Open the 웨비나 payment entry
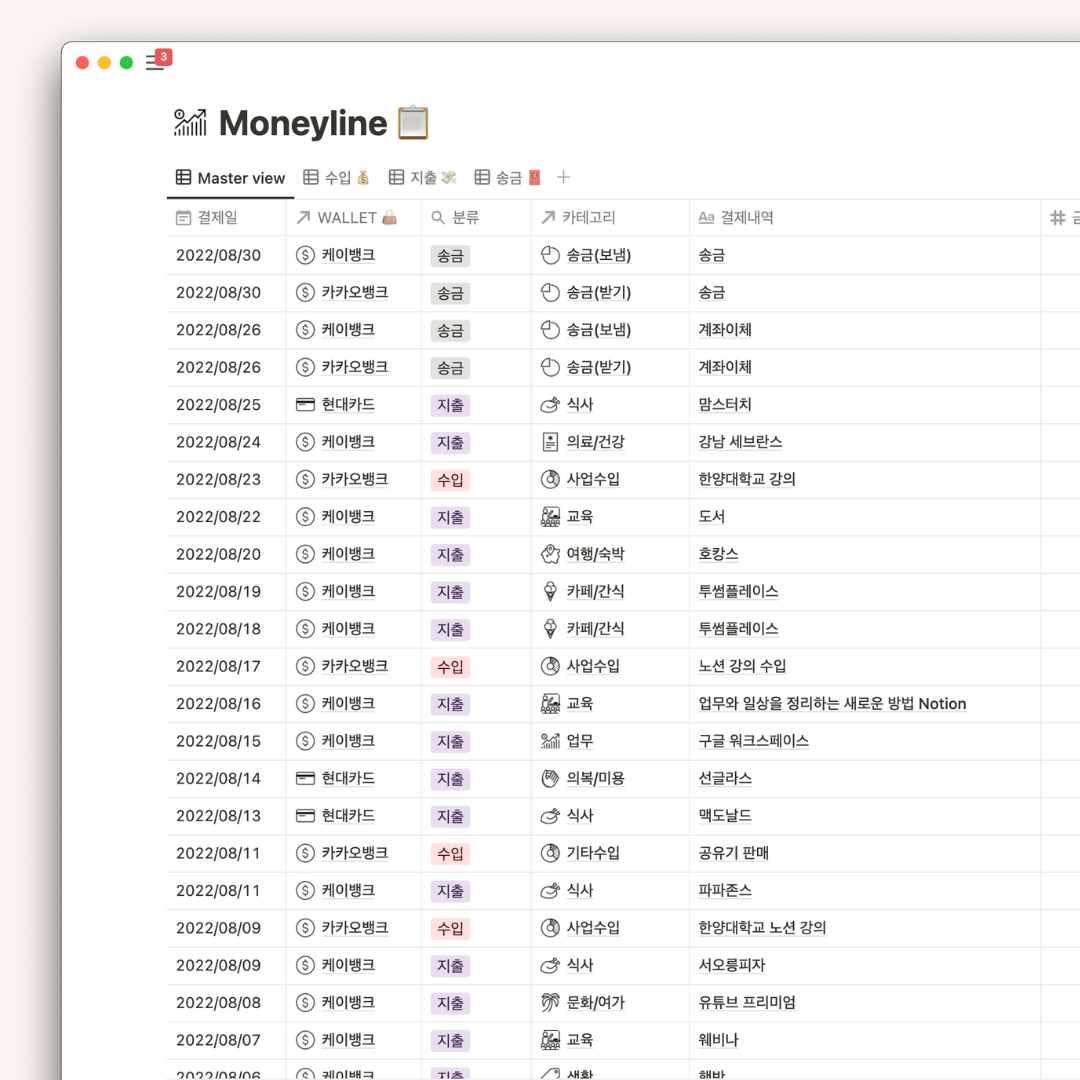The height and width of the screenshot is (1080, 1080). (x=718, y=1039)
